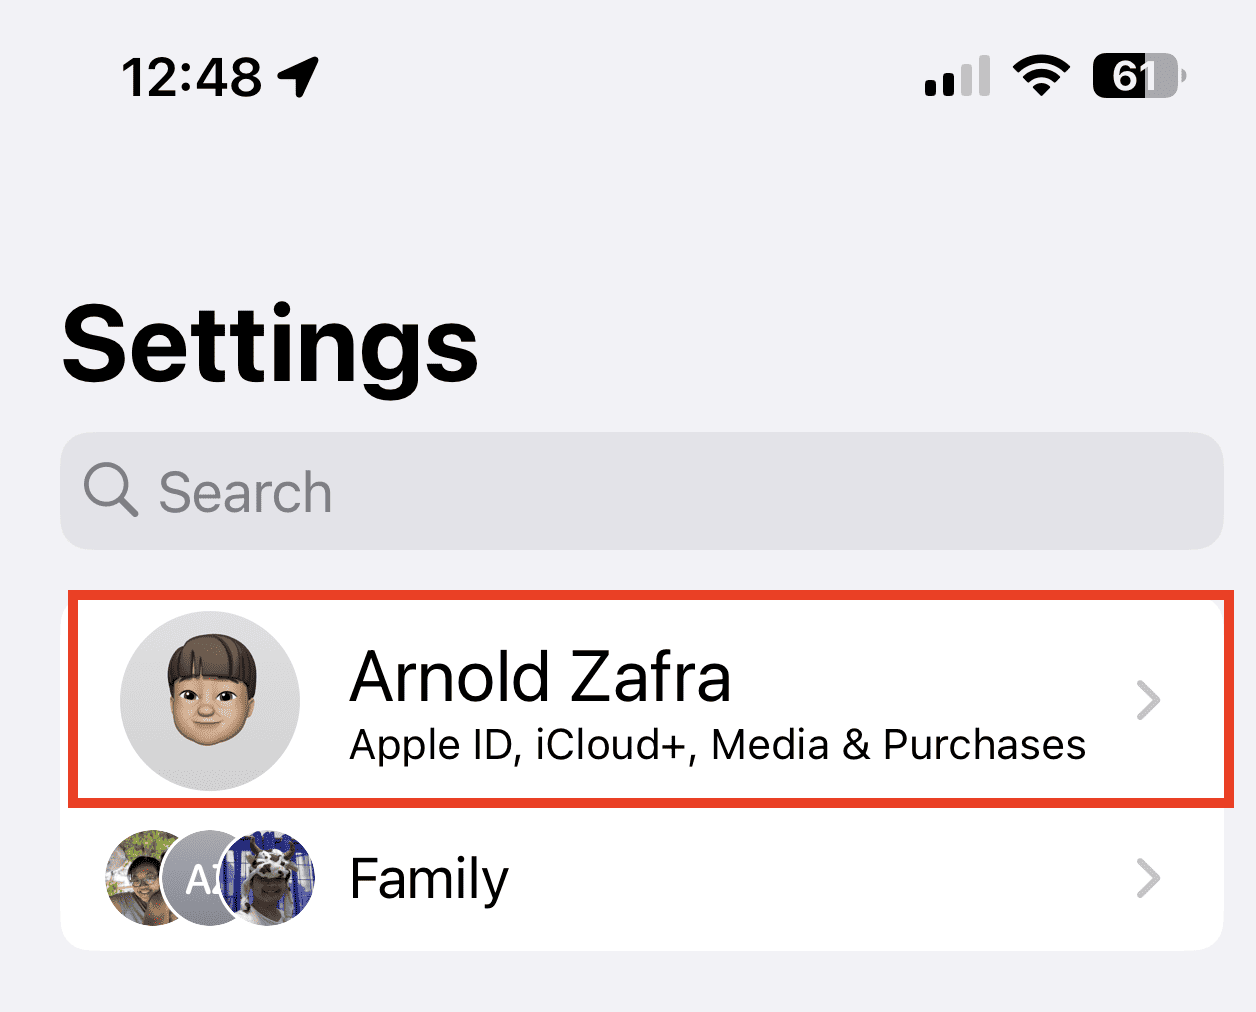Tap the gray initials Family avatar
Screen dimensions: 1256x1012
click(x=198, y=880)
